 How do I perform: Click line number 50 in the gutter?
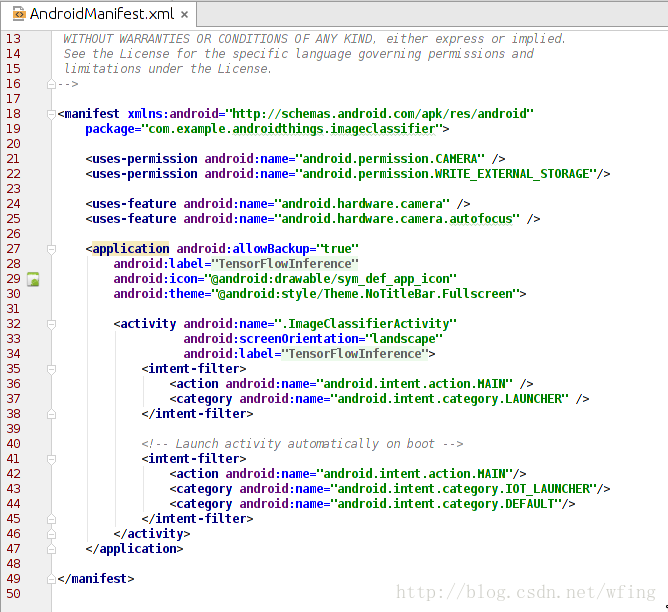tap(13, 594)
